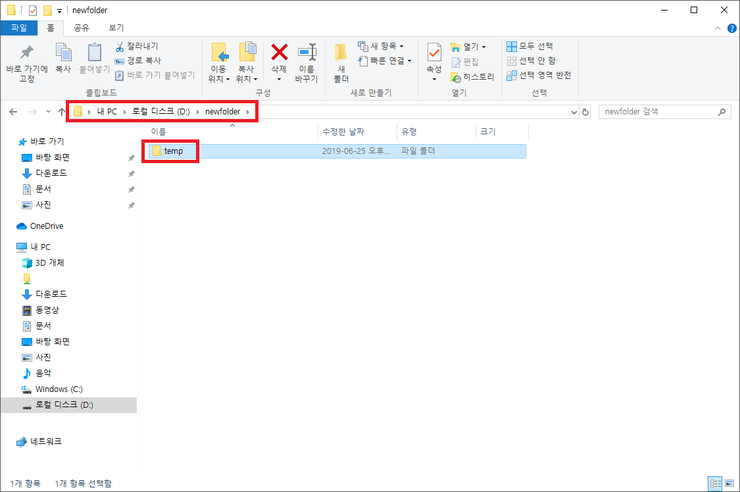Image resolution: width=740 pixels, height=492 pixels.
Task: Click the newfolder search box
Action: tap(660, 111)
